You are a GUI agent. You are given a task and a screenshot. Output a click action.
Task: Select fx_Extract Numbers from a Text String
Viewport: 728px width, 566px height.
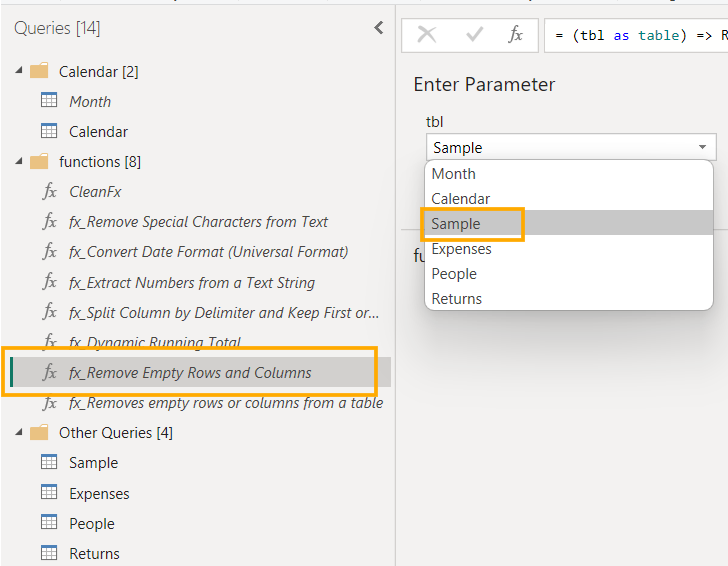pyautogui.click(x=192, y=282)
